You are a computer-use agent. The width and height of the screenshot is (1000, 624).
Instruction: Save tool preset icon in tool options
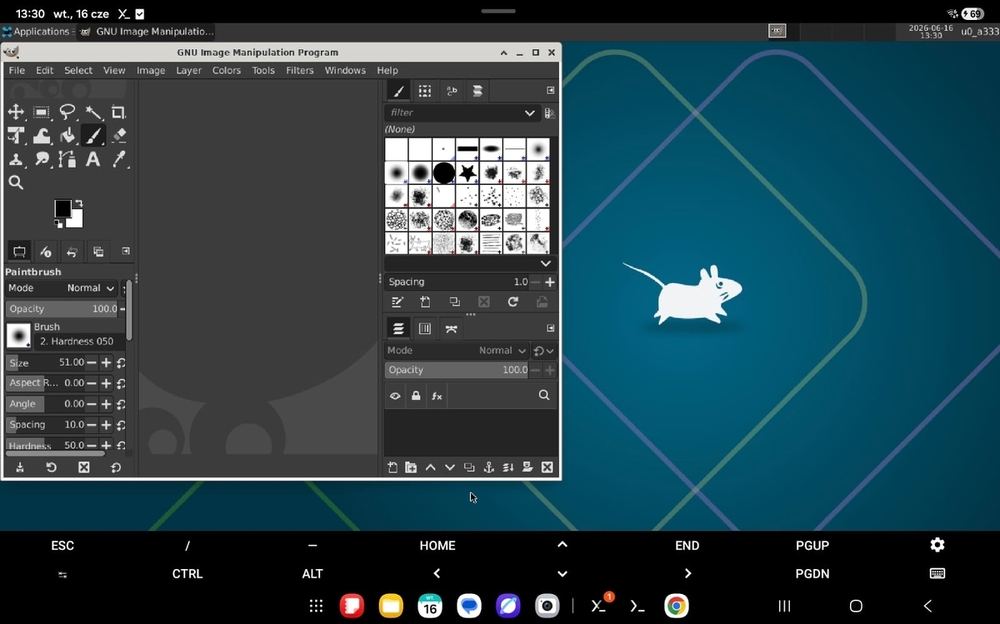(20, 468)
